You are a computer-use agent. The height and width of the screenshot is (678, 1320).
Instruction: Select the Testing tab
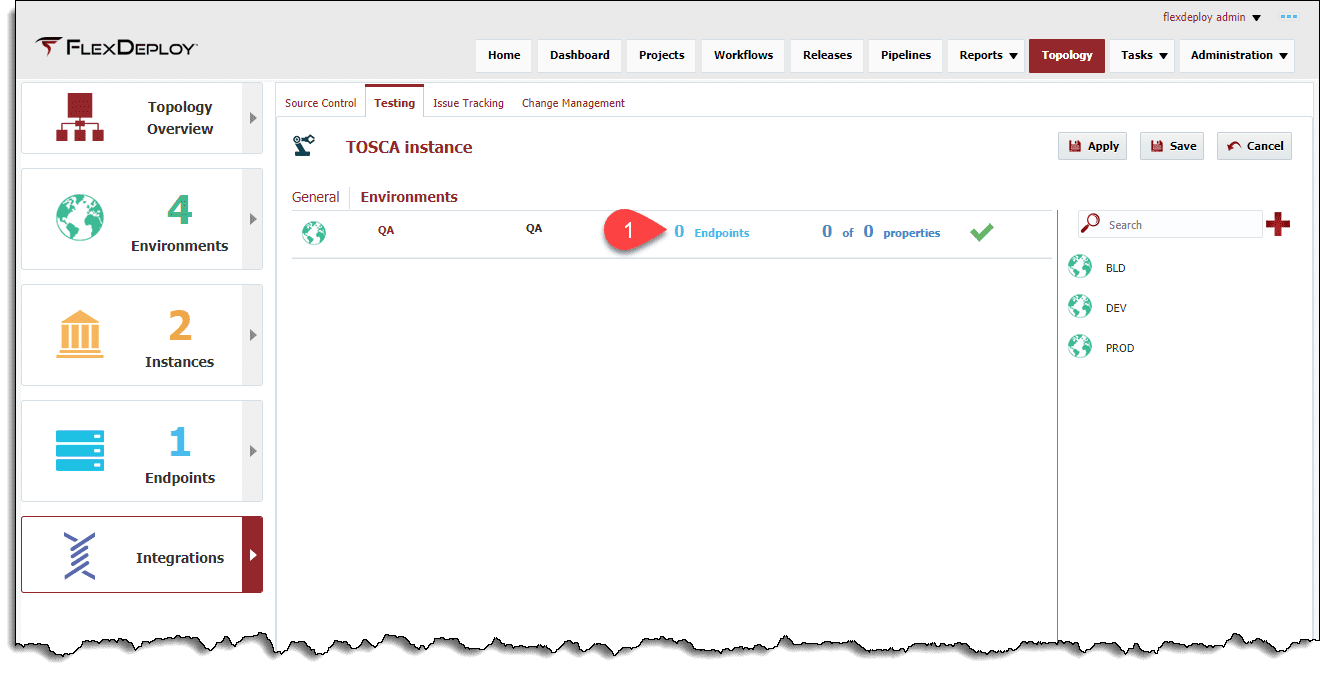pos(394,102)
